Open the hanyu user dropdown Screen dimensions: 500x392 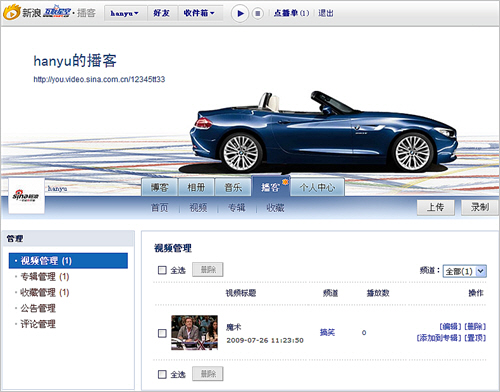(125, 13)
